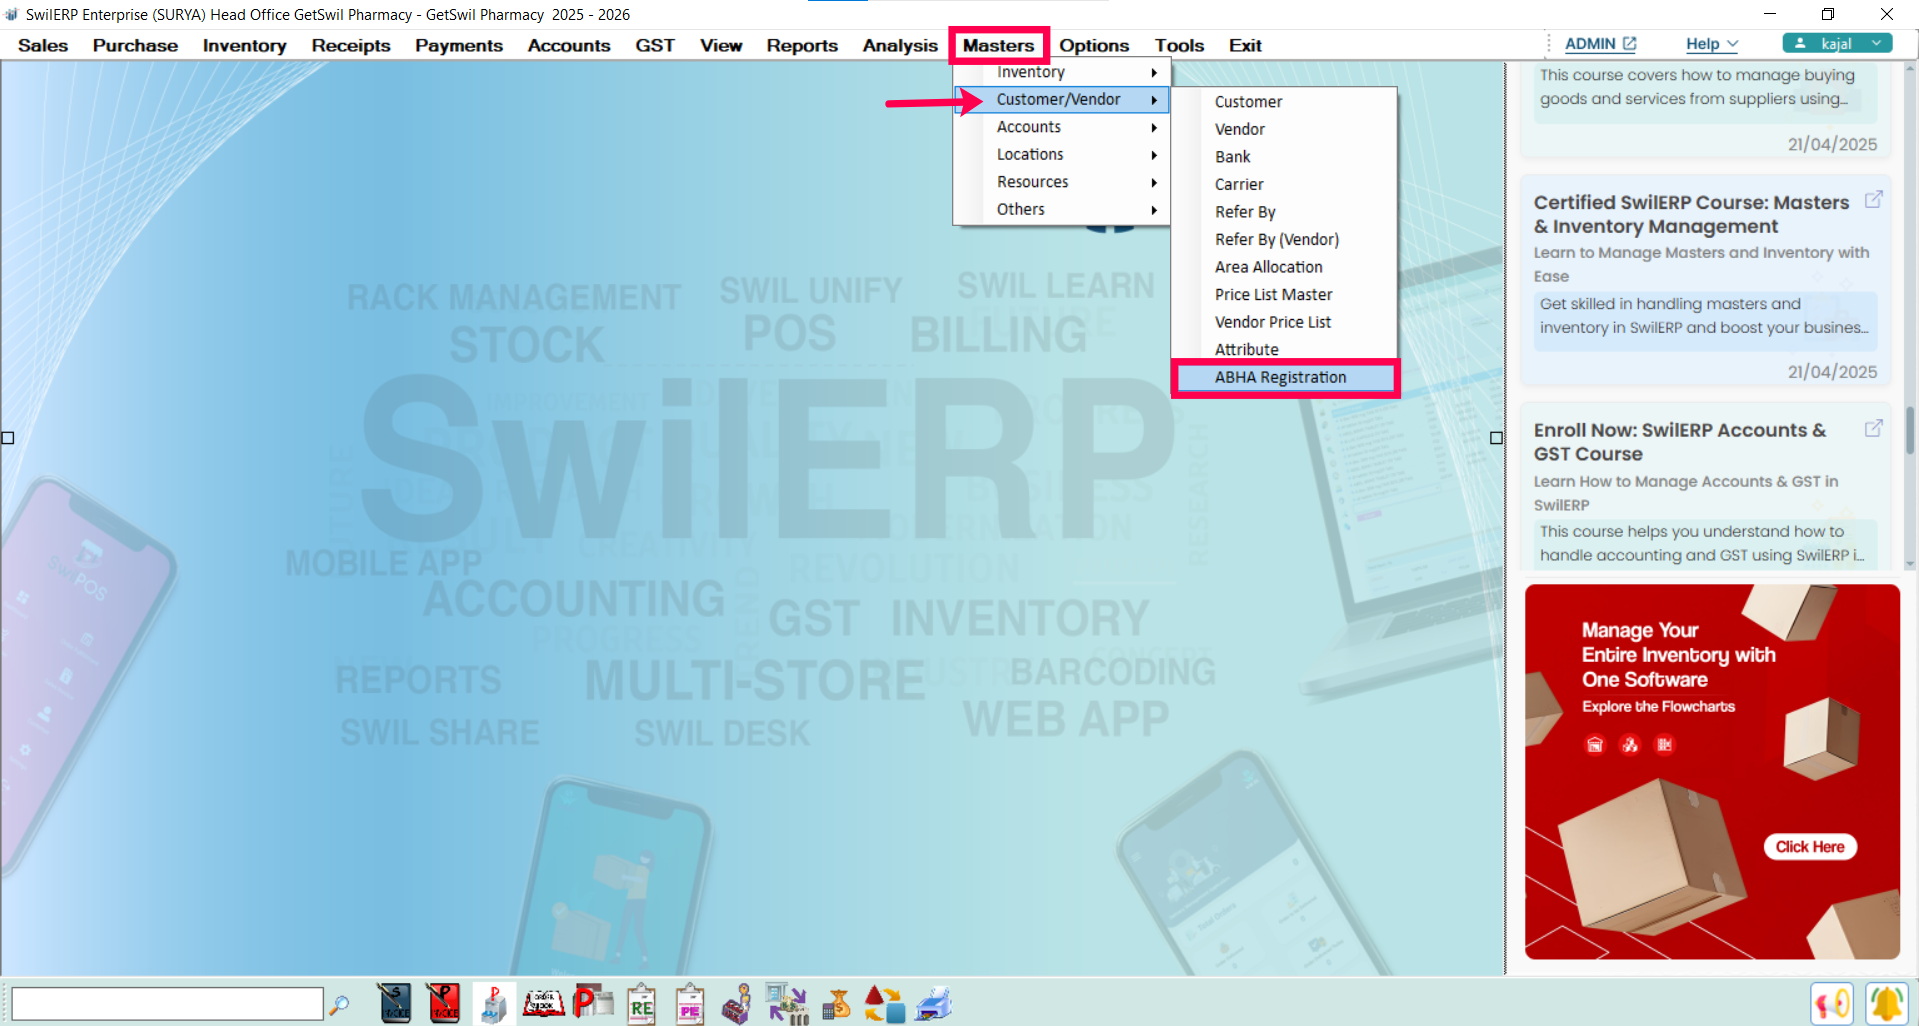This screenshot has width=1919, height=1026.
Task: Click the magnifier search icon in bottom bar
Action: [340, 1004]
